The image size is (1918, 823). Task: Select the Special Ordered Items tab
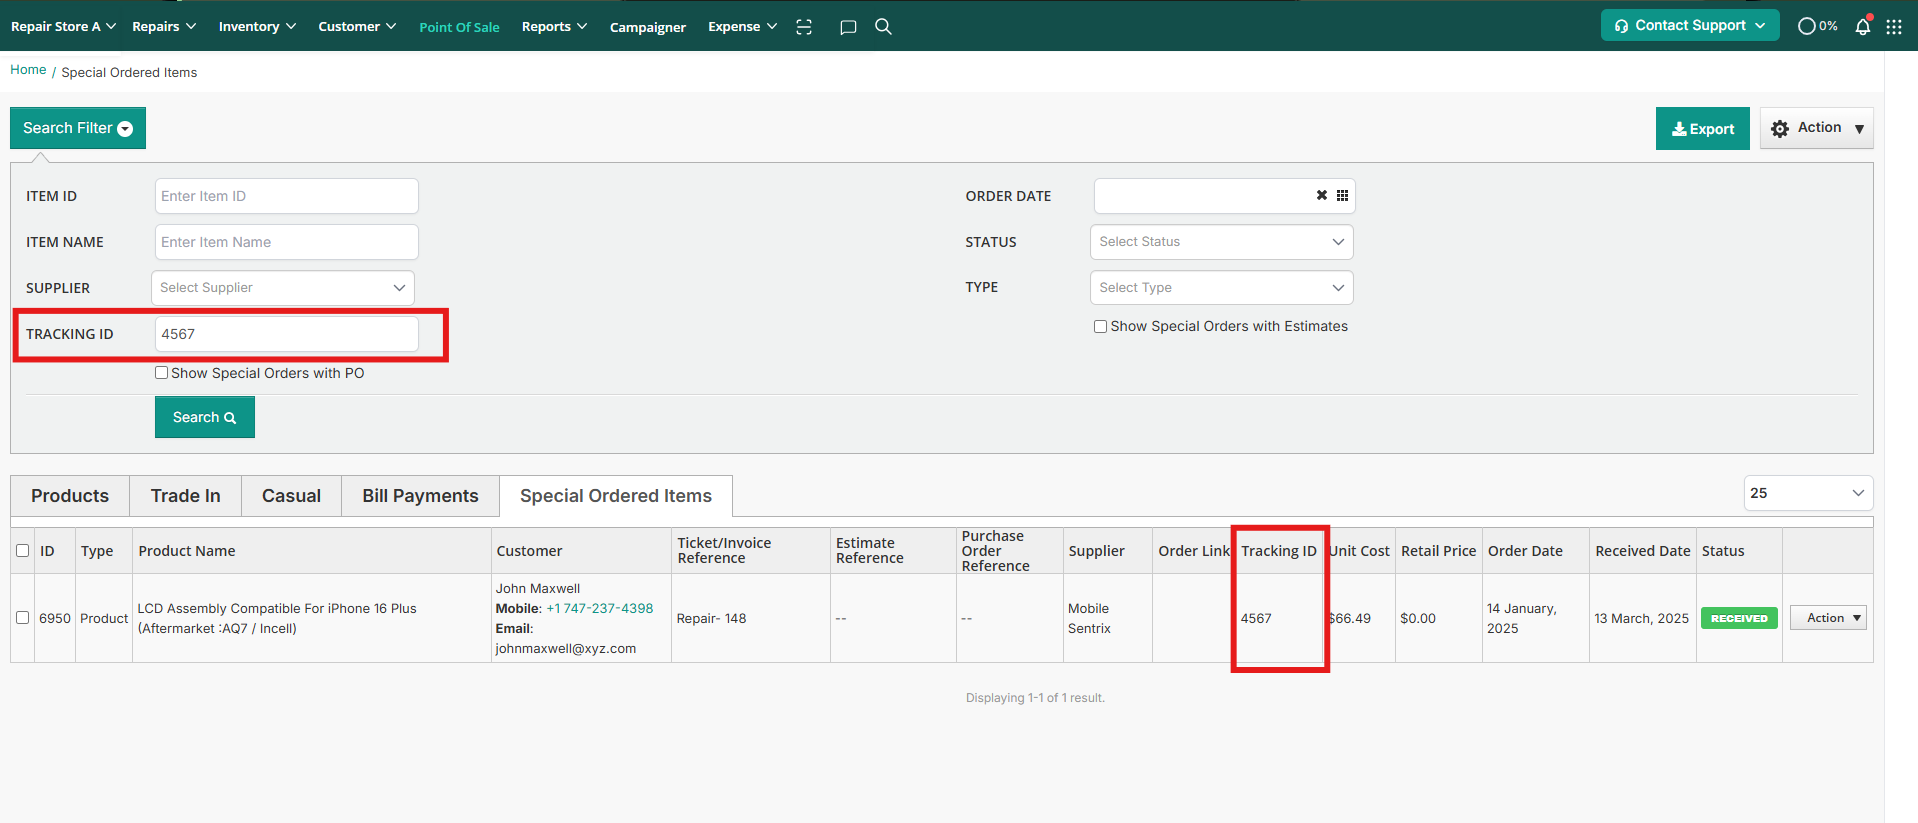[616, 496]
